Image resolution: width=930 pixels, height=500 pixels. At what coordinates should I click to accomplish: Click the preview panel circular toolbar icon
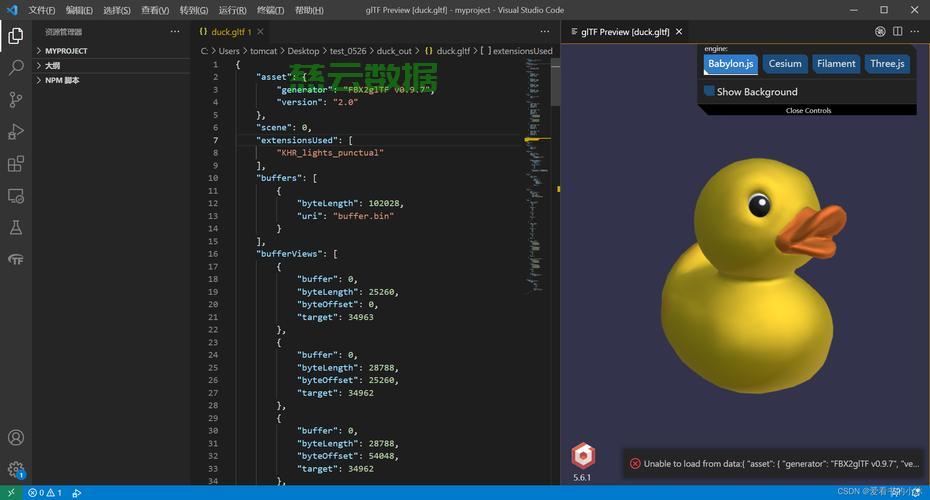tap(880, 31)
